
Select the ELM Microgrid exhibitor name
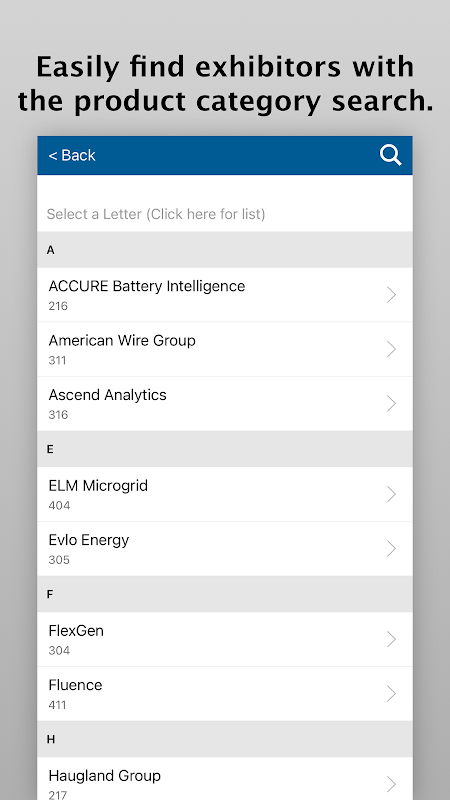click(98, 485)
